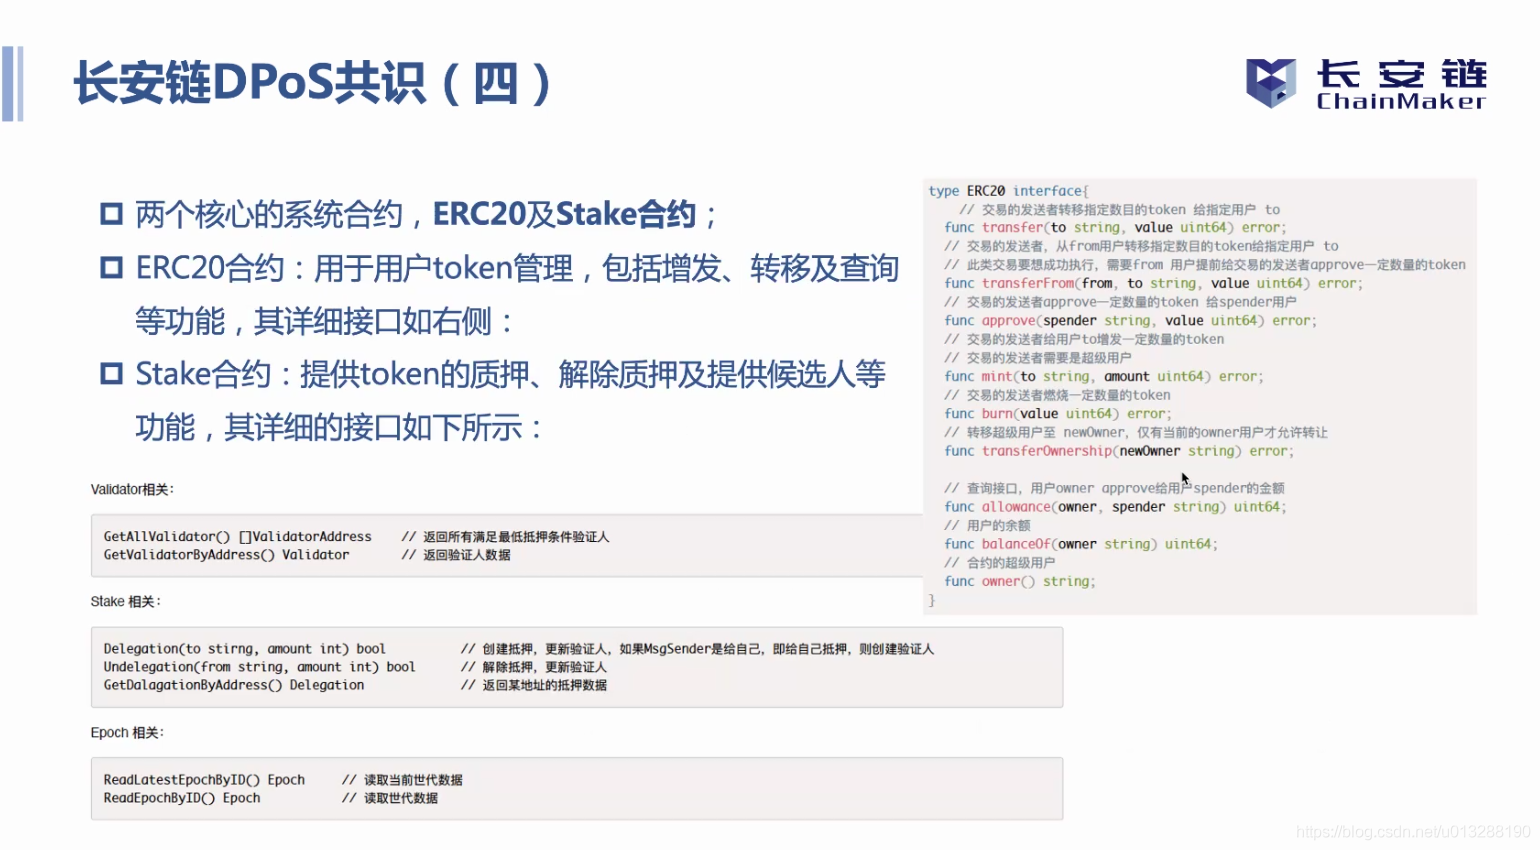Click the 长安链 ChainMaker brand wordmark
The height and width of the screenshot is (850, 1540).
[1401, 85]
